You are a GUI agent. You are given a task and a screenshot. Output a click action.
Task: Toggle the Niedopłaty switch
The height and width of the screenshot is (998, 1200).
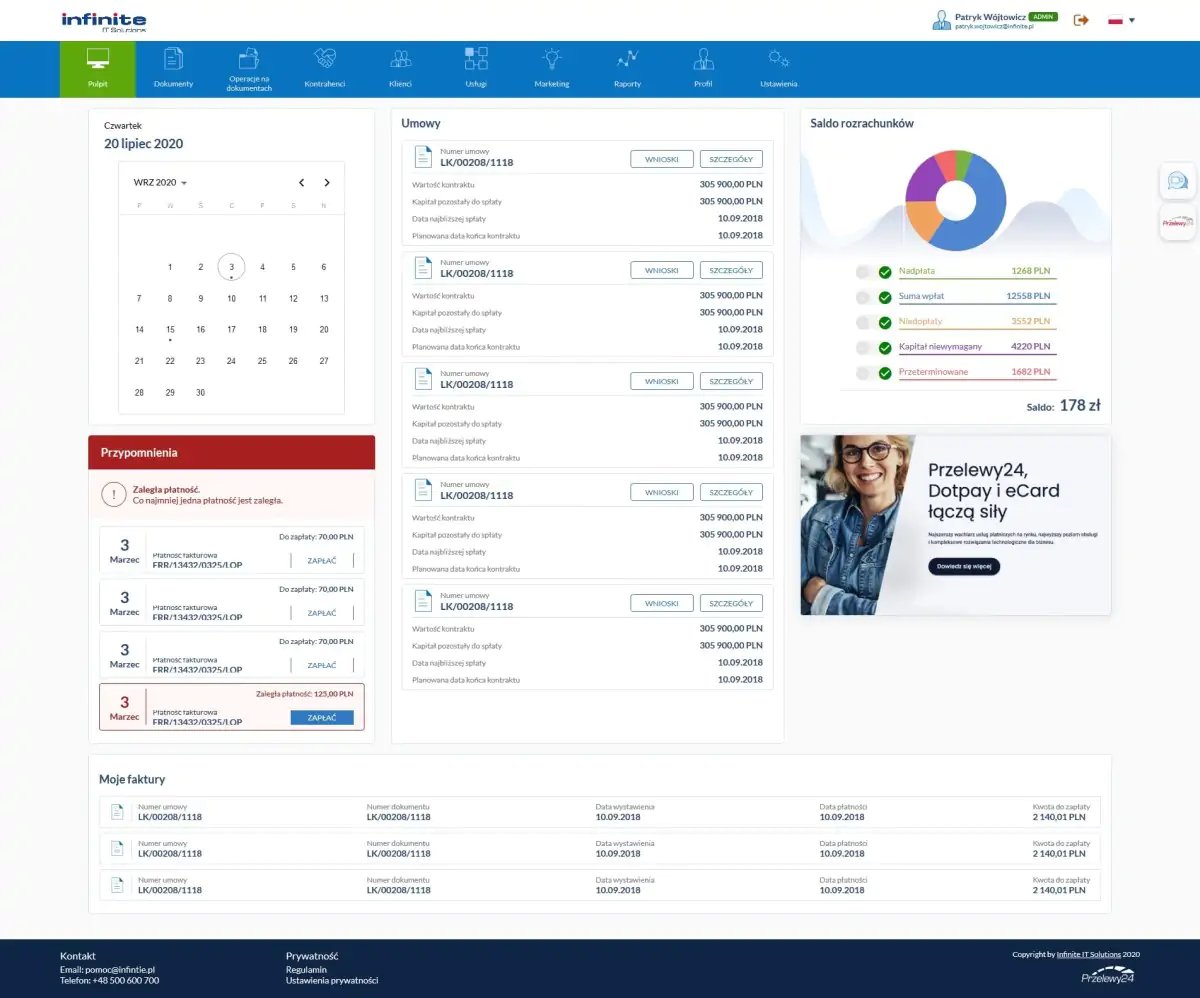(x=874, y=322)
